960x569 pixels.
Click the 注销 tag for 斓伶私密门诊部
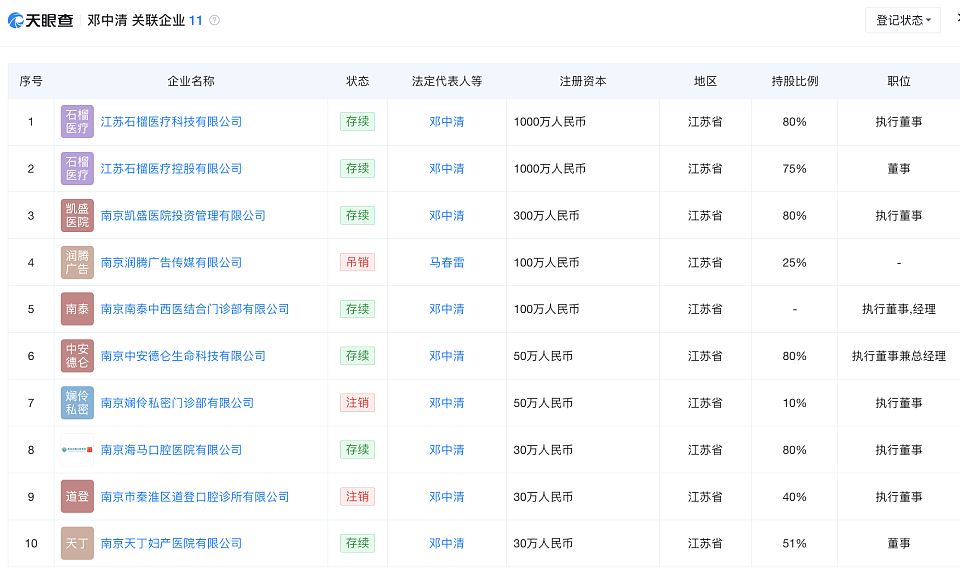click(358, 402)
